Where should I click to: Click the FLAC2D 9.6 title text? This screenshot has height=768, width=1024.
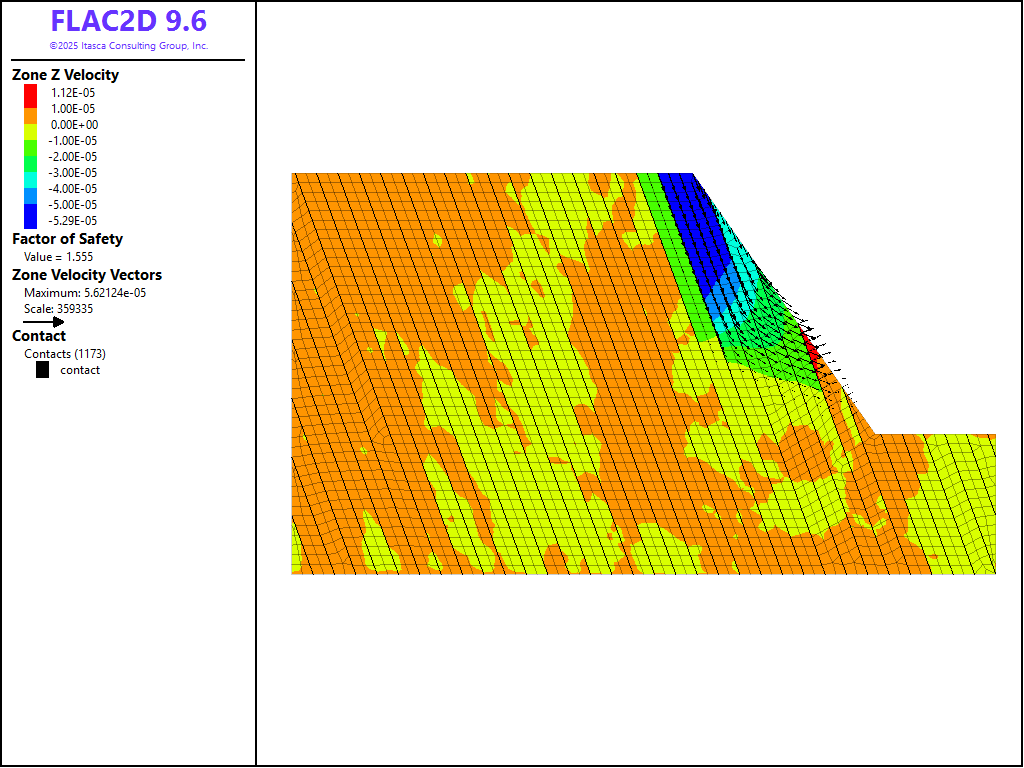[128, 21]
